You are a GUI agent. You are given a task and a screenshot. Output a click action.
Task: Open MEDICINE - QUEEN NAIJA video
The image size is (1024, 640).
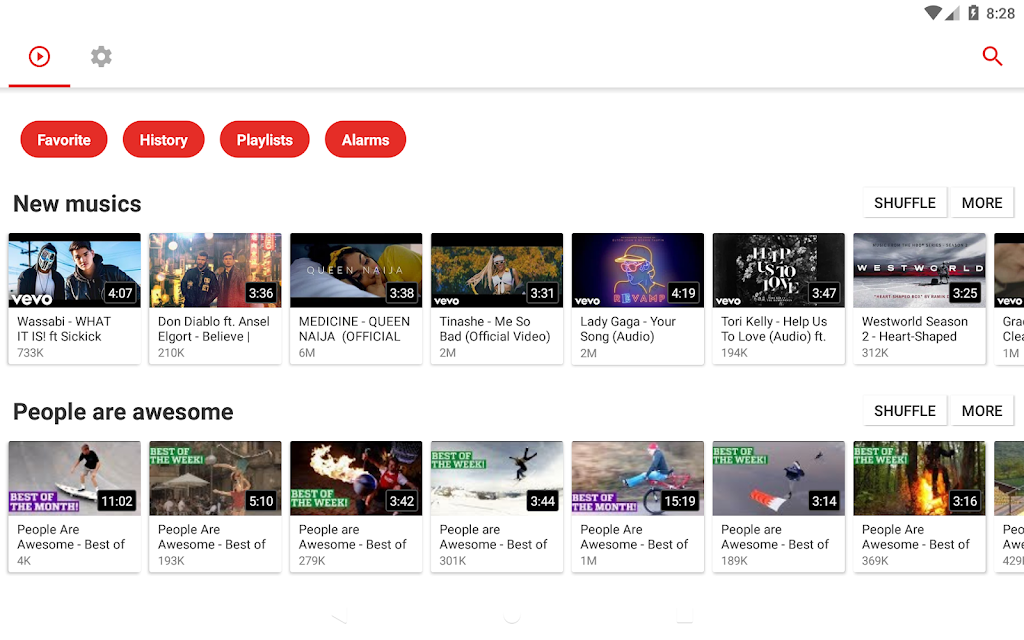[356, 271]
